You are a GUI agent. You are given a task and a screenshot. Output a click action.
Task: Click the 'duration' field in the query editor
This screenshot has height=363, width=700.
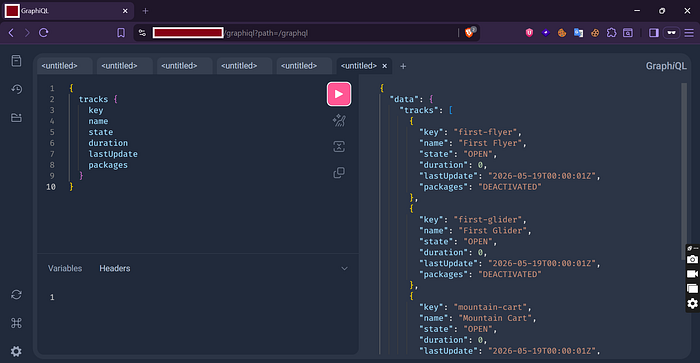point(108,143)
